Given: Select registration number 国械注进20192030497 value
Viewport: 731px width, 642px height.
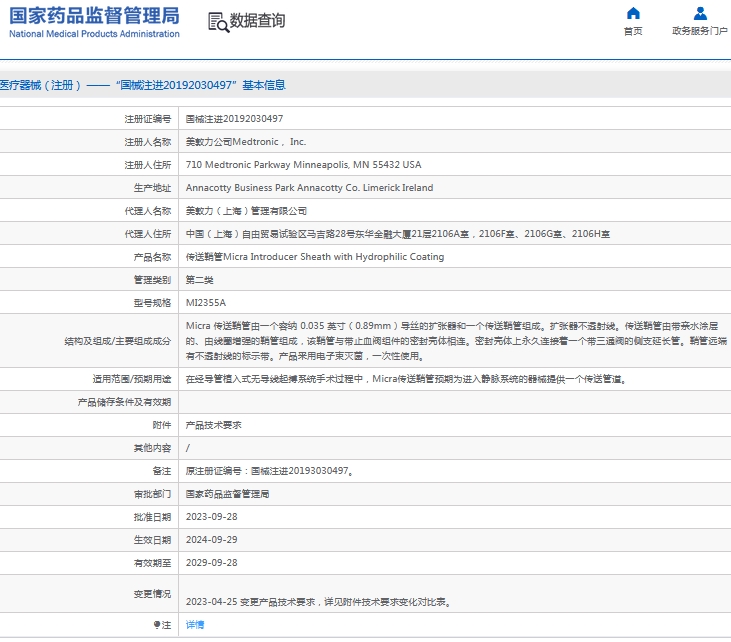Looking at the screenshot, I should click(x=234, y=119).
